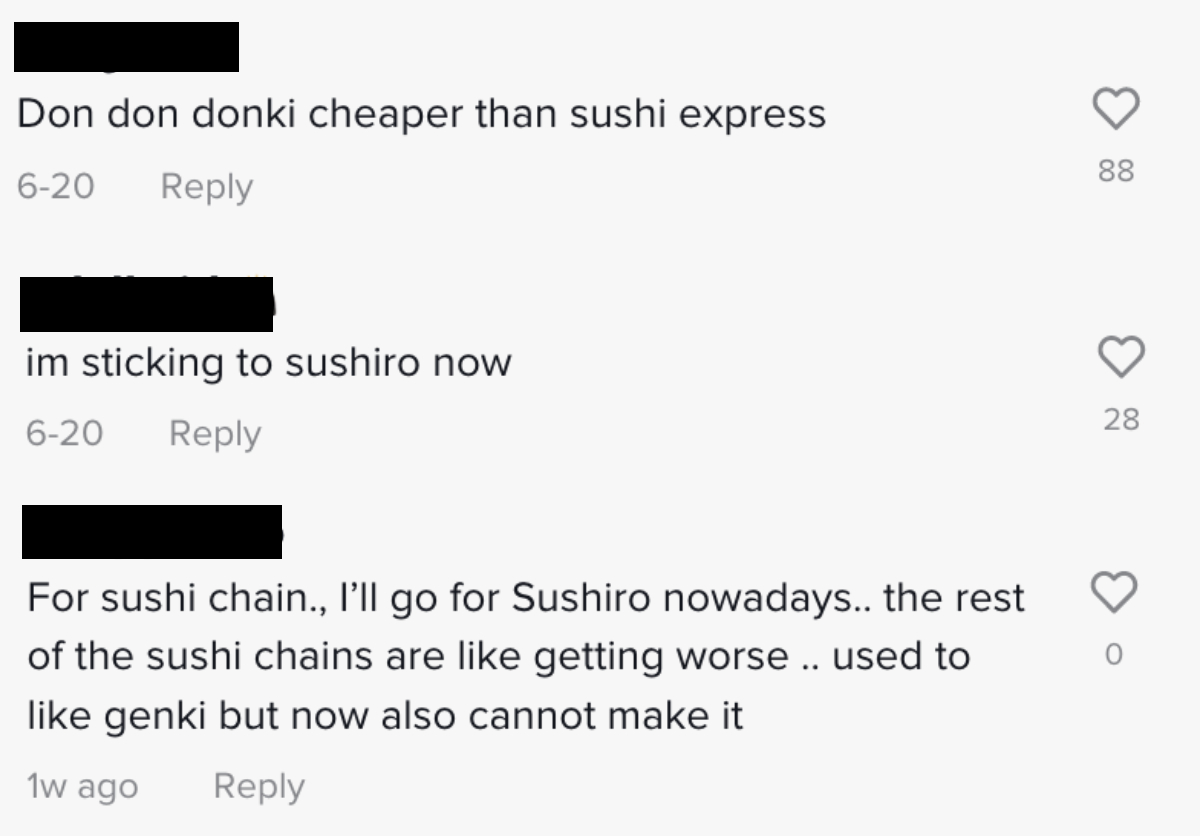Click the 88 likes count
Viewport: 1200px width, 836px height.
click(1116, 171)
